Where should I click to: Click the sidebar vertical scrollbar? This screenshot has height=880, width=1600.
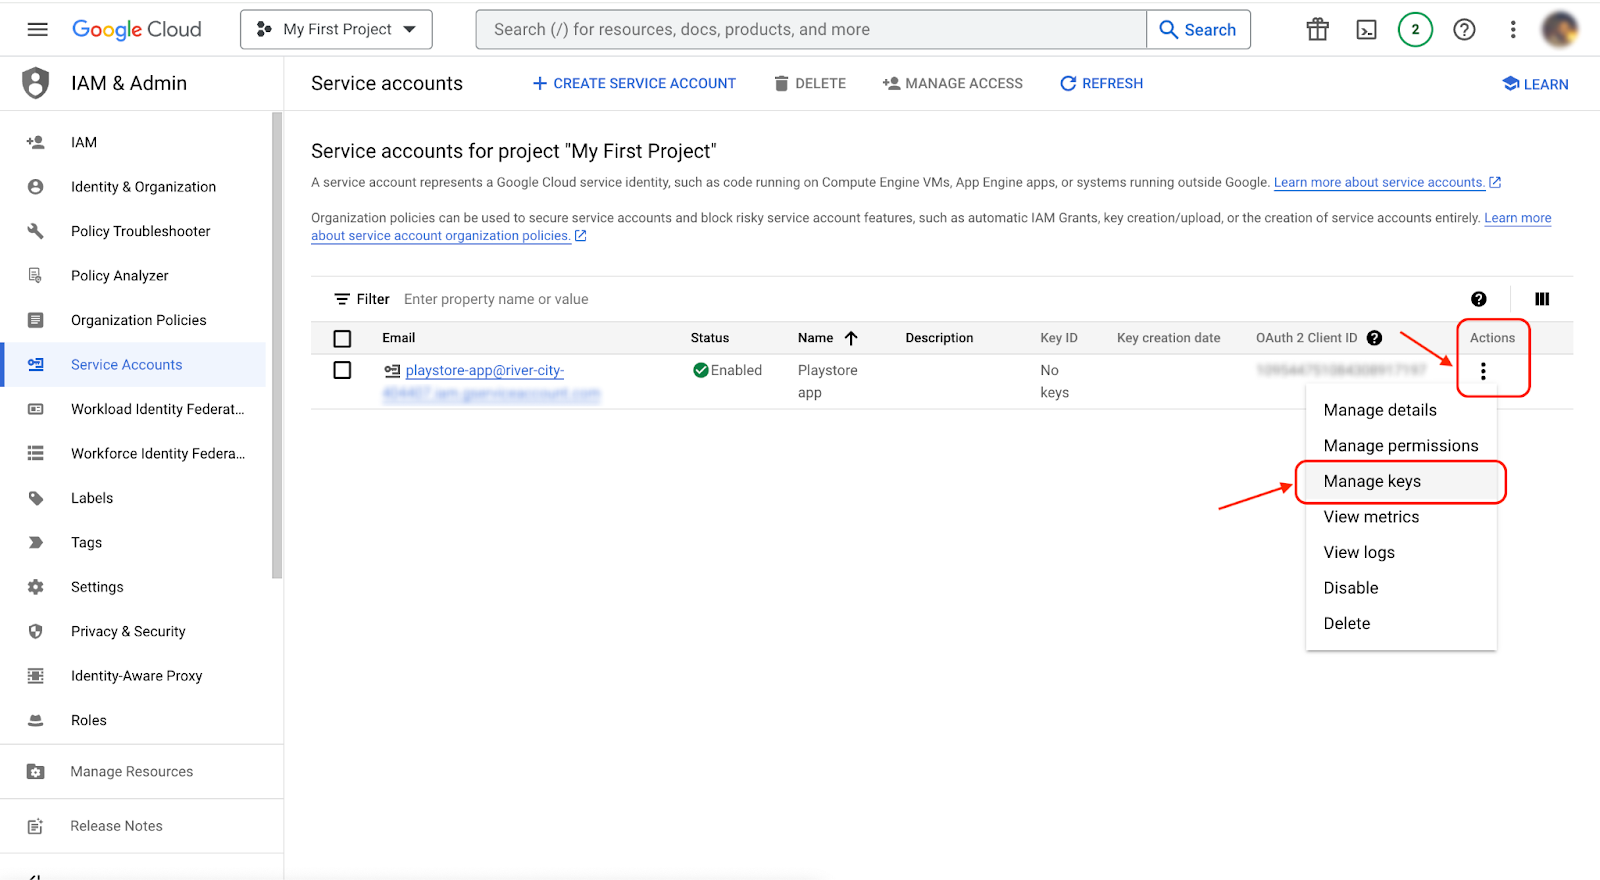pyautogui.click(x=277, y=345)
